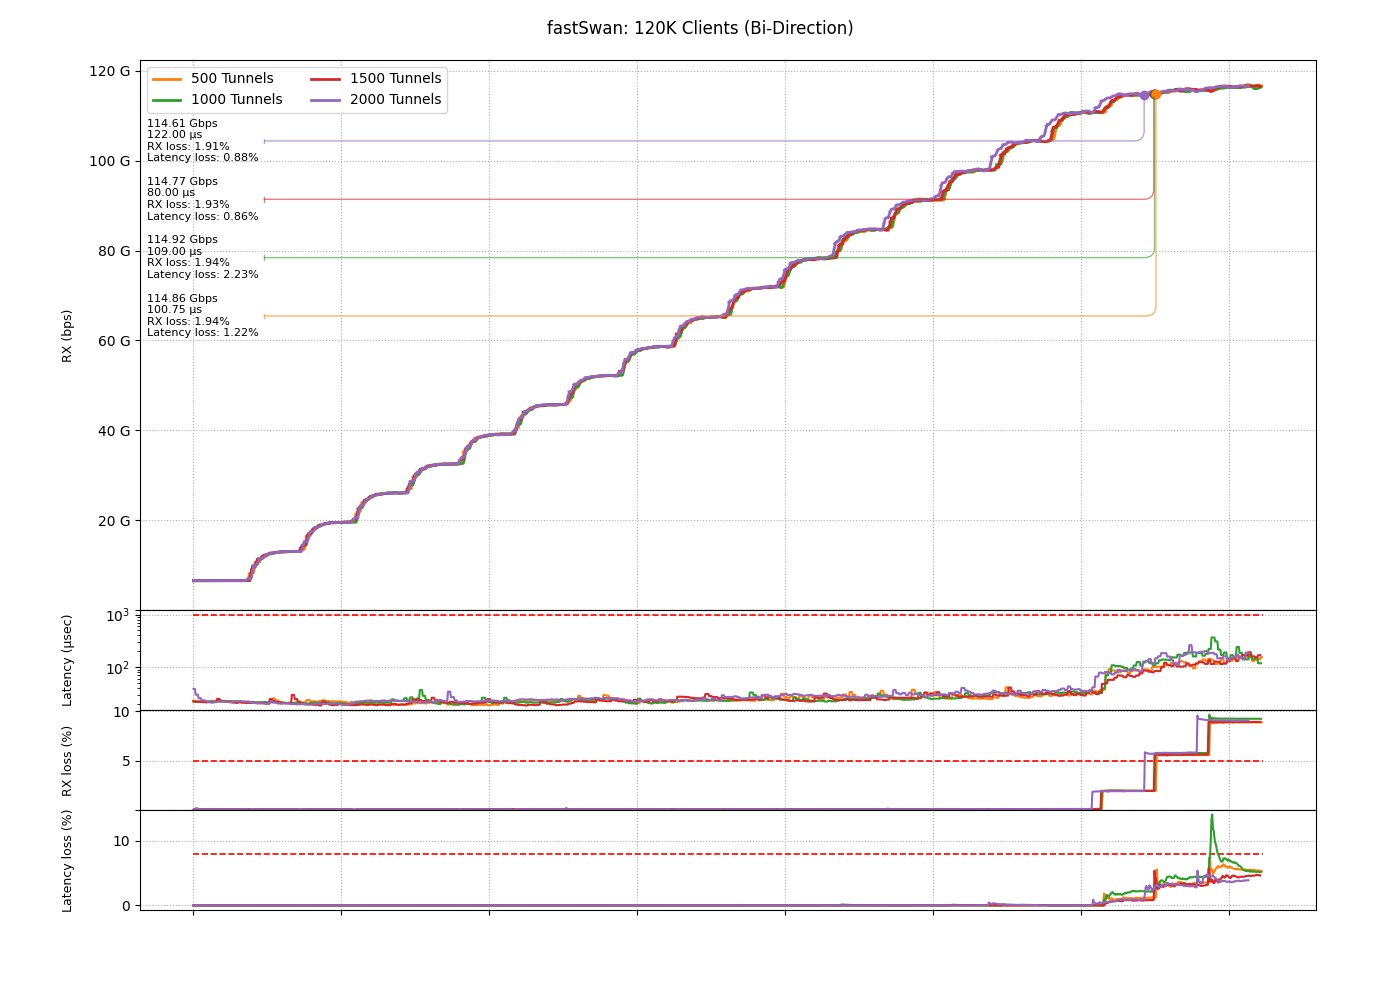
Task: Click the 114.77 Gbps annotation text
Action: 182,182
